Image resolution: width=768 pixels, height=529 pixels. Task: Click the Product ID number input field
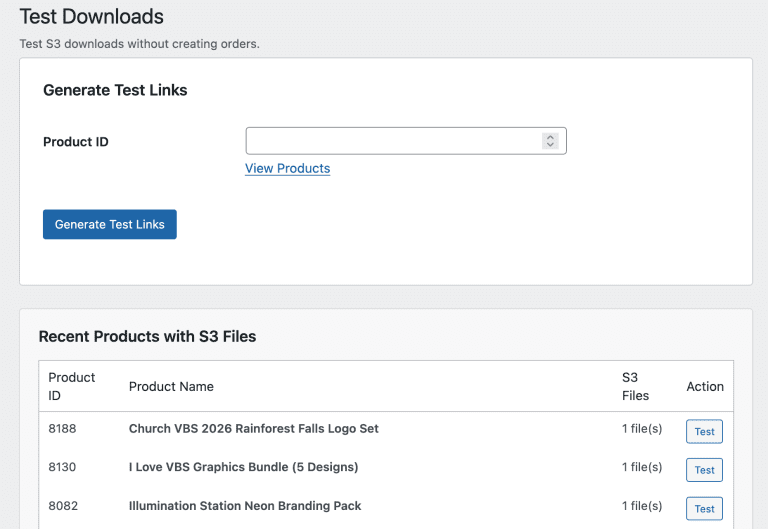392,141
